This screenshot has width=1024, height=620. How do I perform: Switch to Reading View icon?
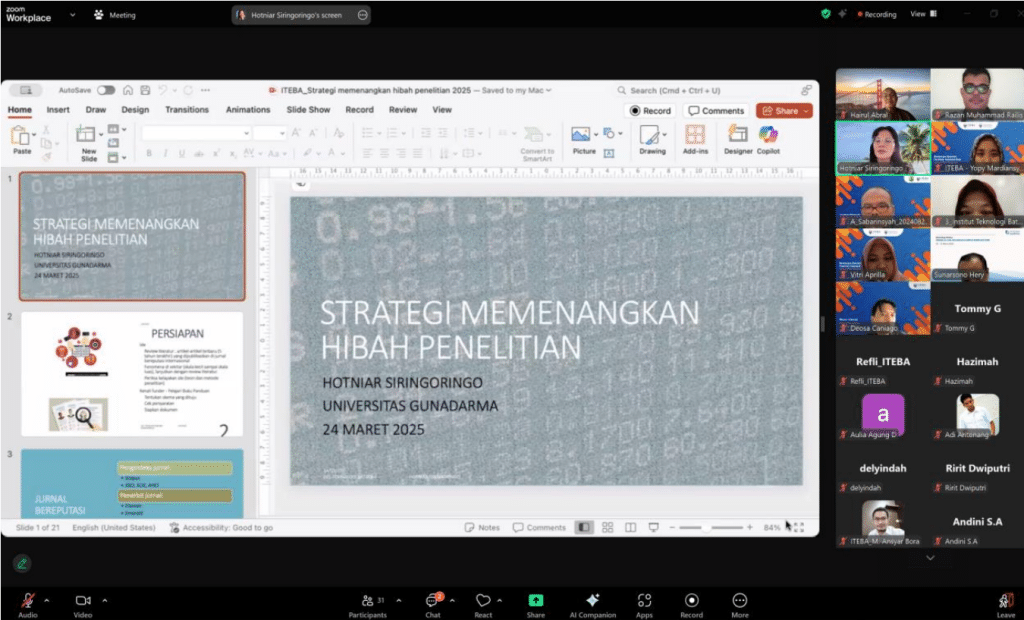tap(630, 527)
